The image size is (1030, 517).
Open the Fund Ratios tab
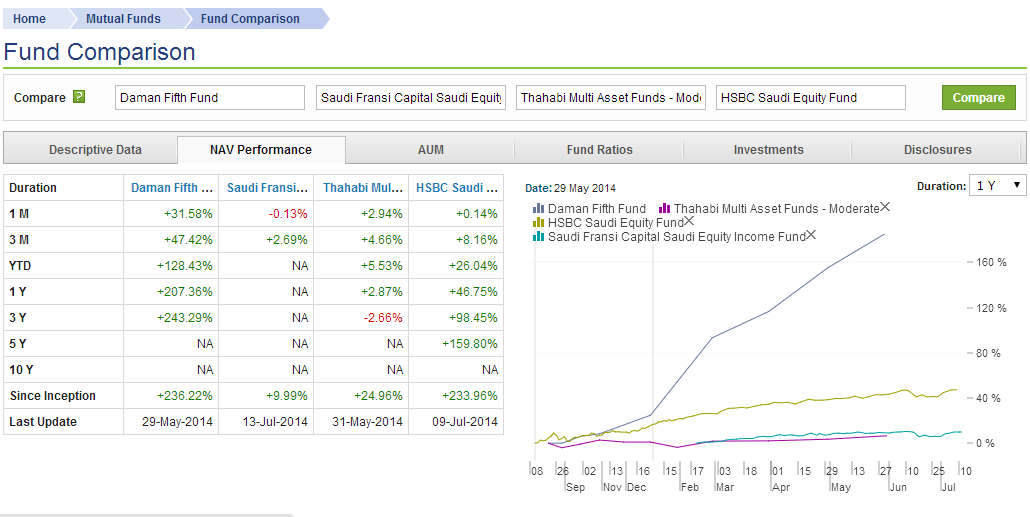pos(599,150)
